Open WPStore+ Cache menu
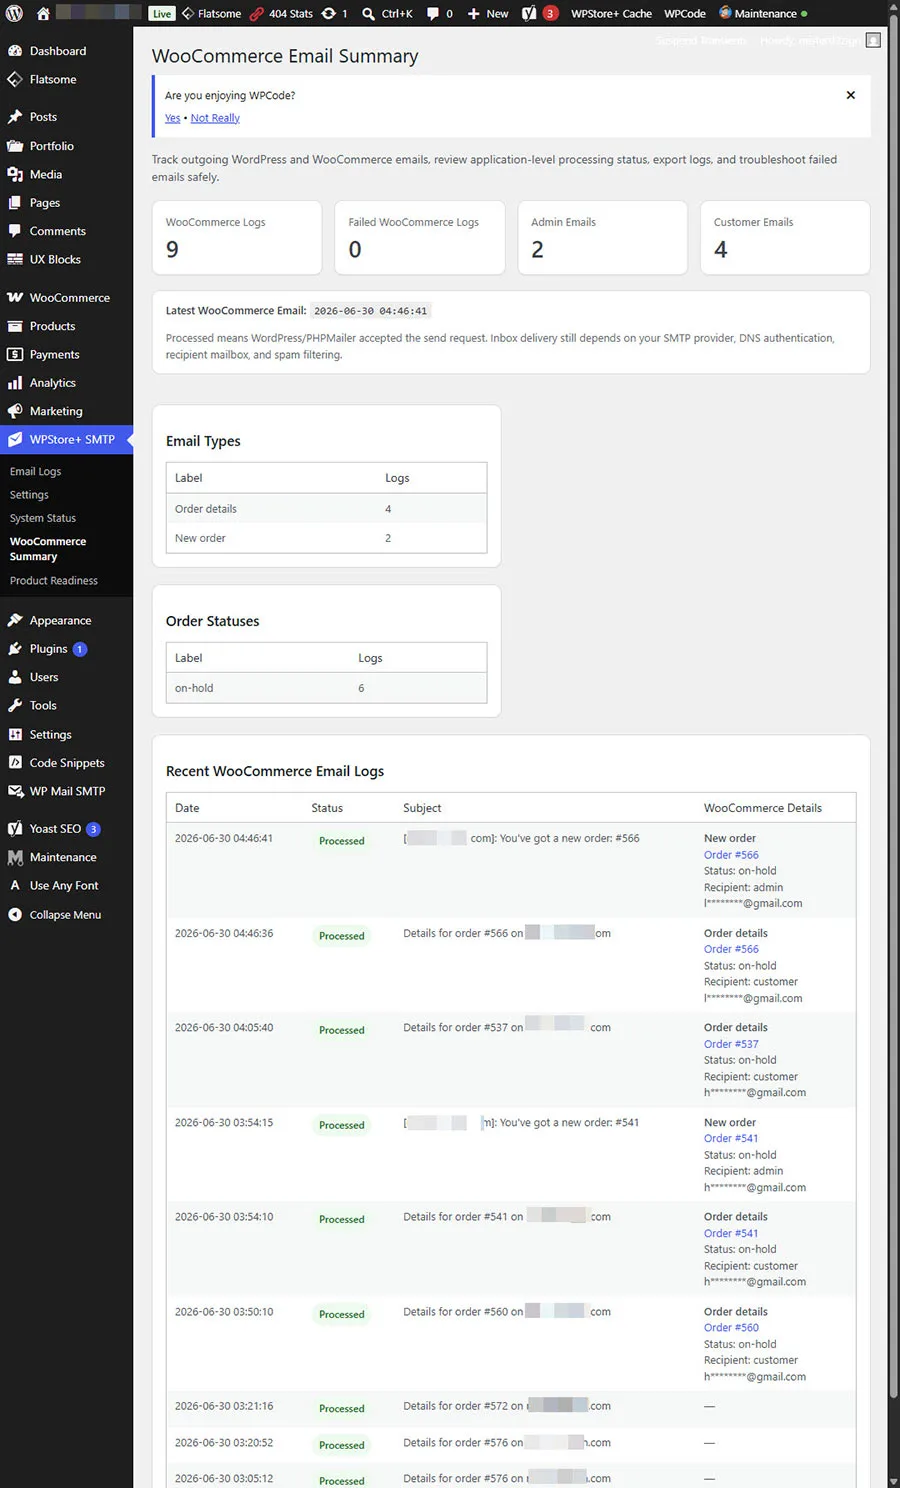900x1488 pixels. click(611, 14)
